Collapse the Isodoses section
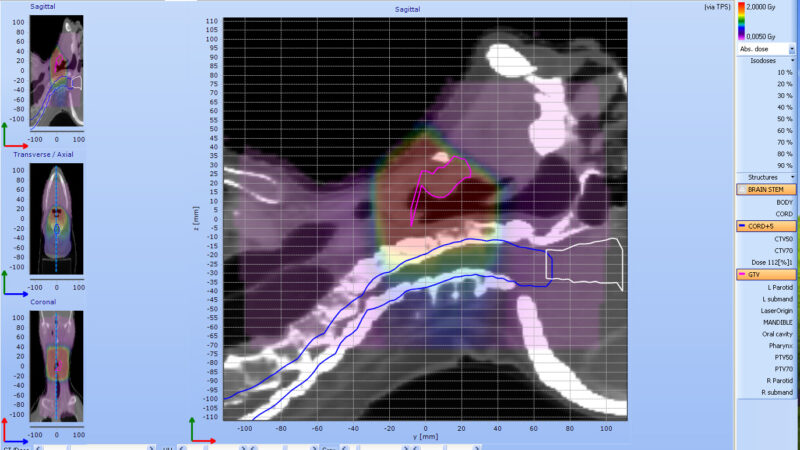The image size is (800, 450). coord(793,61)
